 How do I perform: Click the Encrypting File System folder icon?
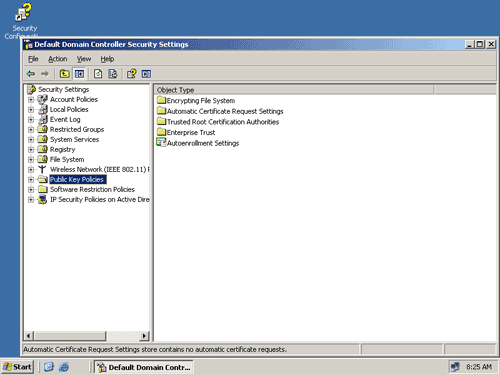tap(161, 100)
